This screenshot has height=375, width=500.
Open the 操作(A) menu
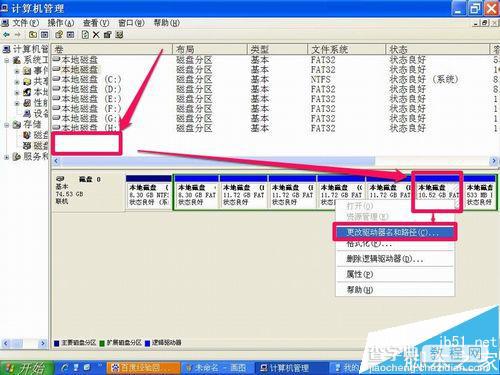tap(61, 23)
